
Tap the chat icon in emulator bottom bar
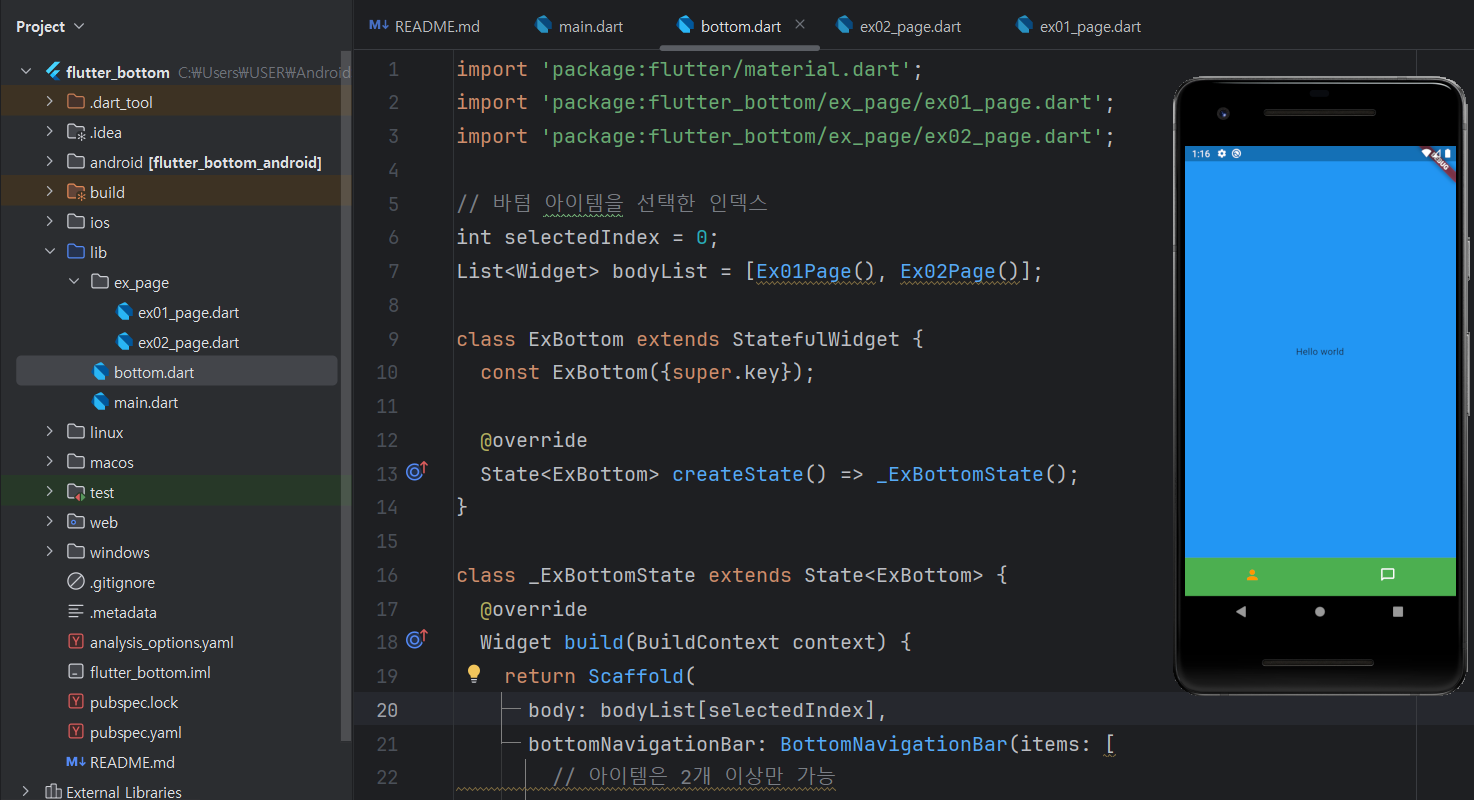coord(1387,575)
